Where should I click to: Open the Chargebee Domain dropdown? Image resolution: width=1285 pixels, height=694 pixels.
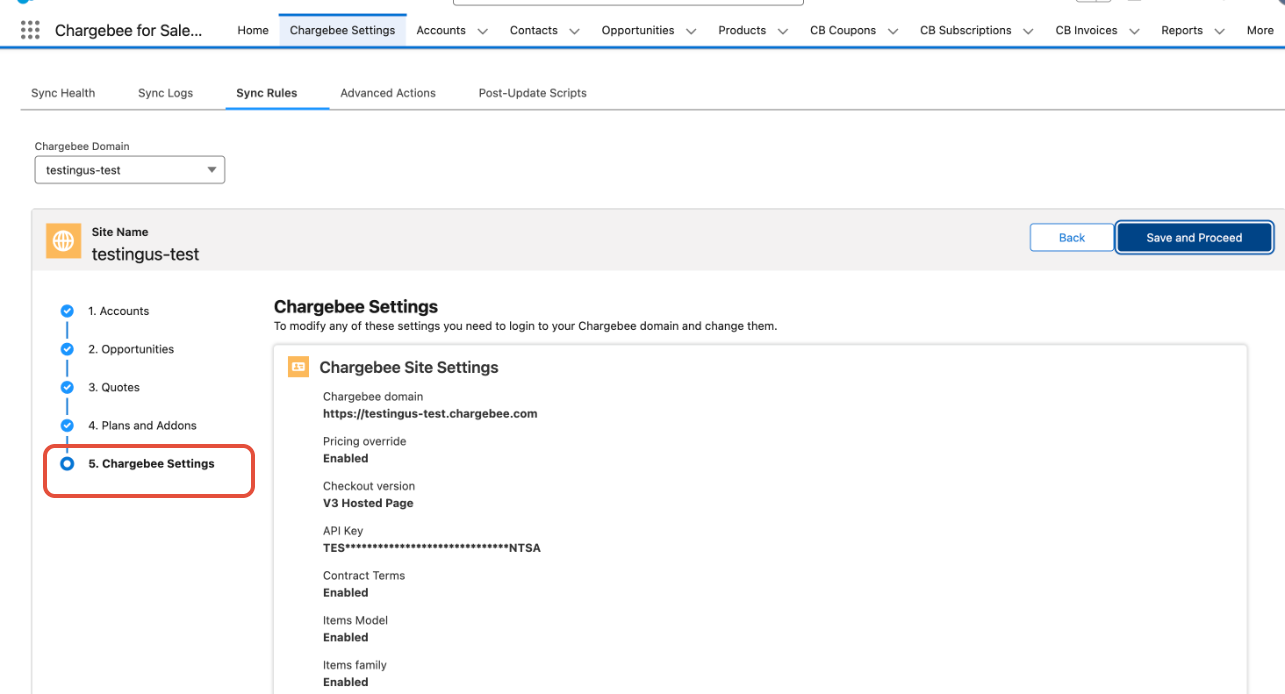pos(130,170)
